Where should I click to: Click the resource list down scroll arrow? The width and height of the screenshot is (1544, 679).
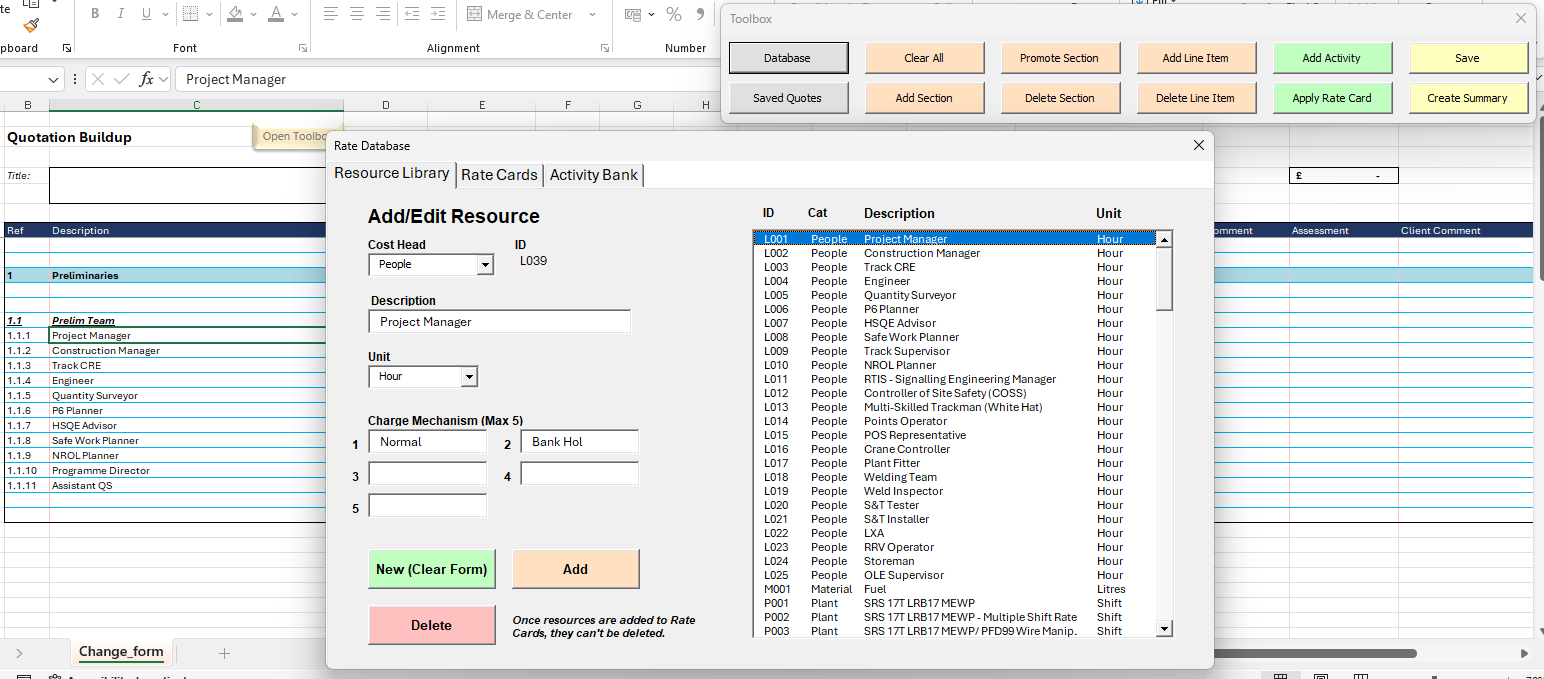tap(1164, 629)
